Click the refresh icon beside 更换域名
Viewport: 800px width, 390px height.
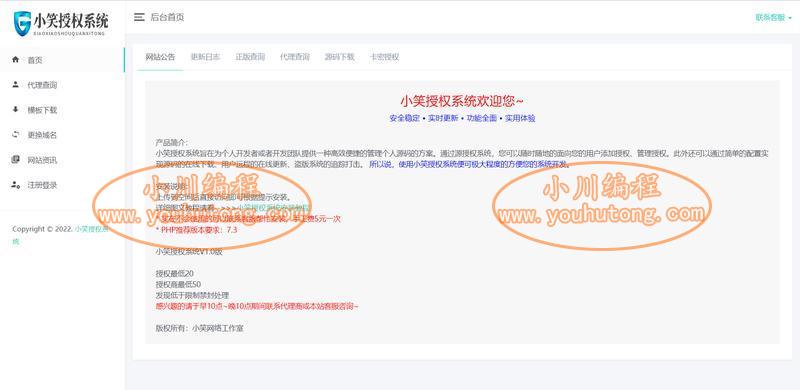point(15,135)
